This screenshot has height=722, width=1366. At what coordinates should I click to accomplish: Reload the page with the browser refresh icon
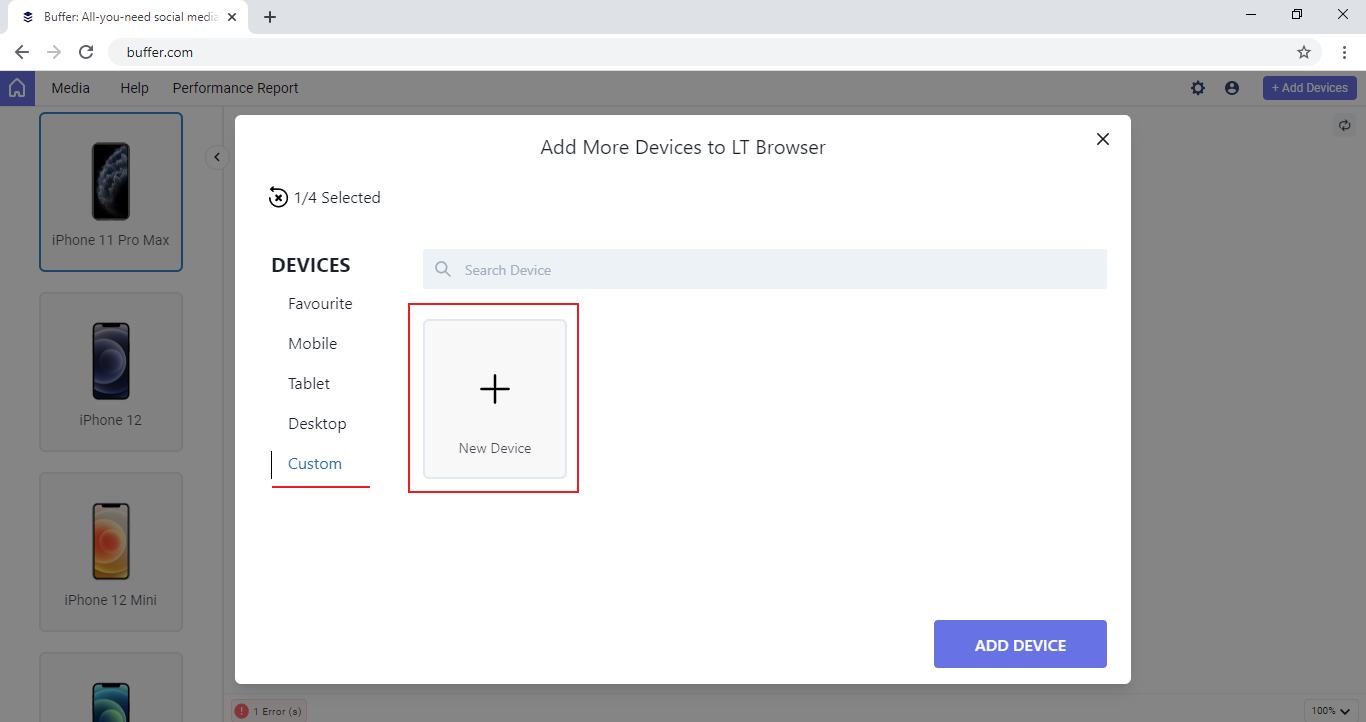click(x=86, y=52)
